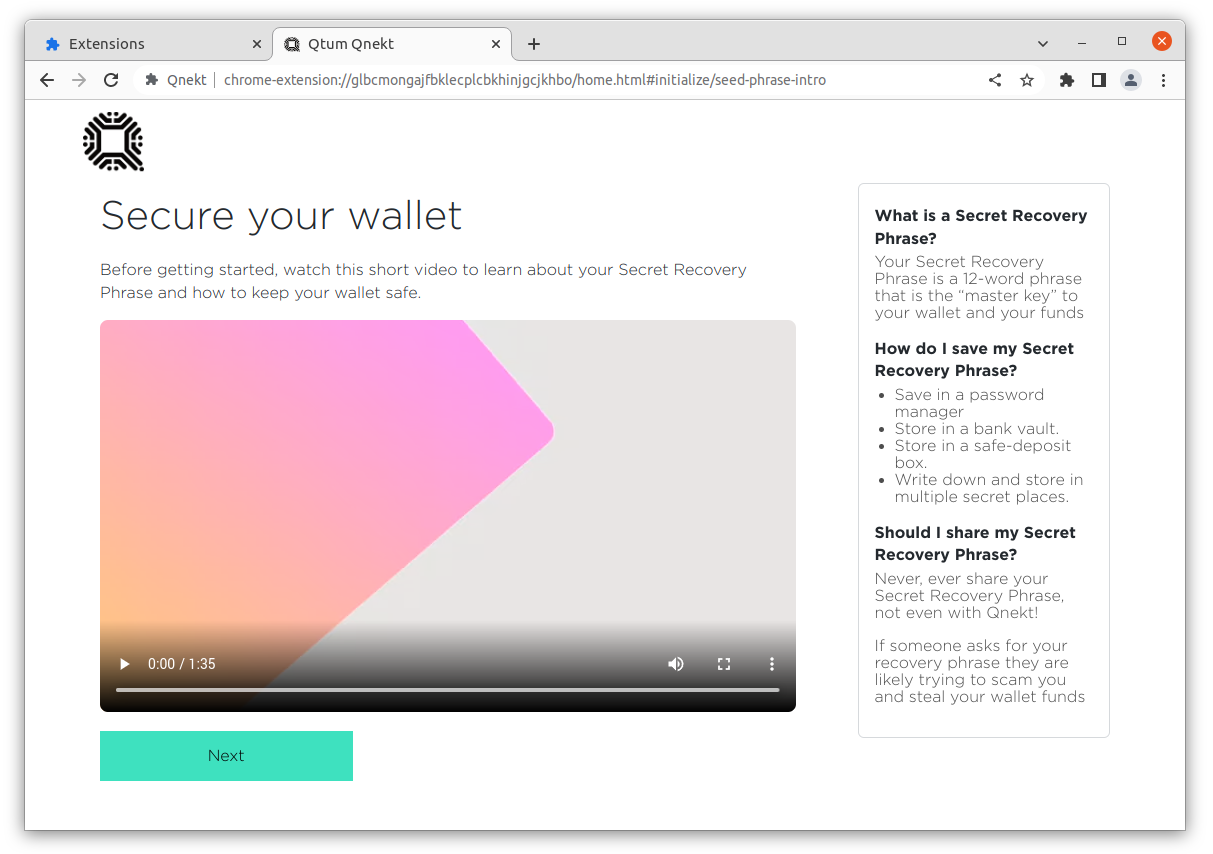Go forward in the browser
Viewport: 1213px width, 854px height.
(79, 80)
